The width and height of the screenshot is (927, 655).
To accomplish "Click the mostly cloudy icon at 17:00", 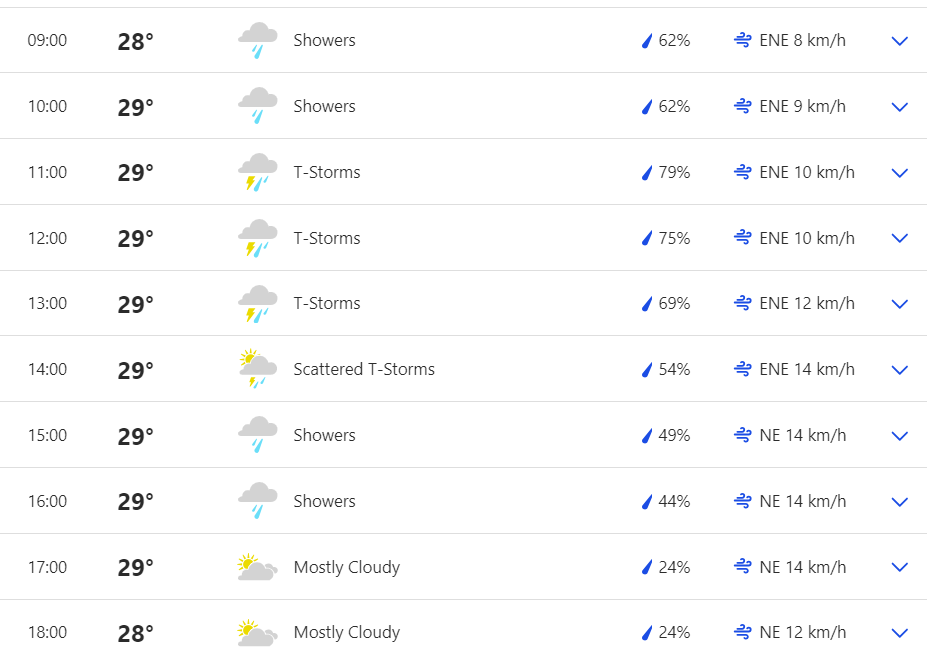I will 257,567.
